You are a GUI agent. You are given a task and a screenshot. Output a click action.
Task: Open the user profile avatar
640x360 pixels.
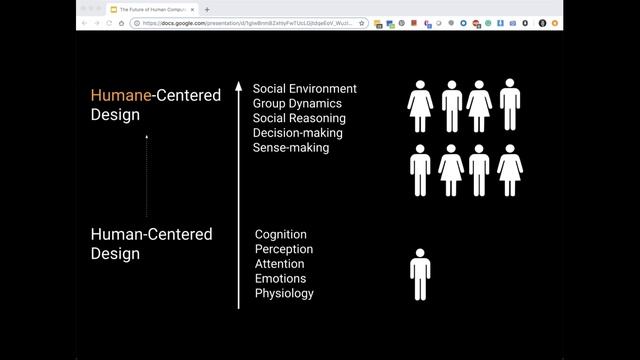(542, 23)
